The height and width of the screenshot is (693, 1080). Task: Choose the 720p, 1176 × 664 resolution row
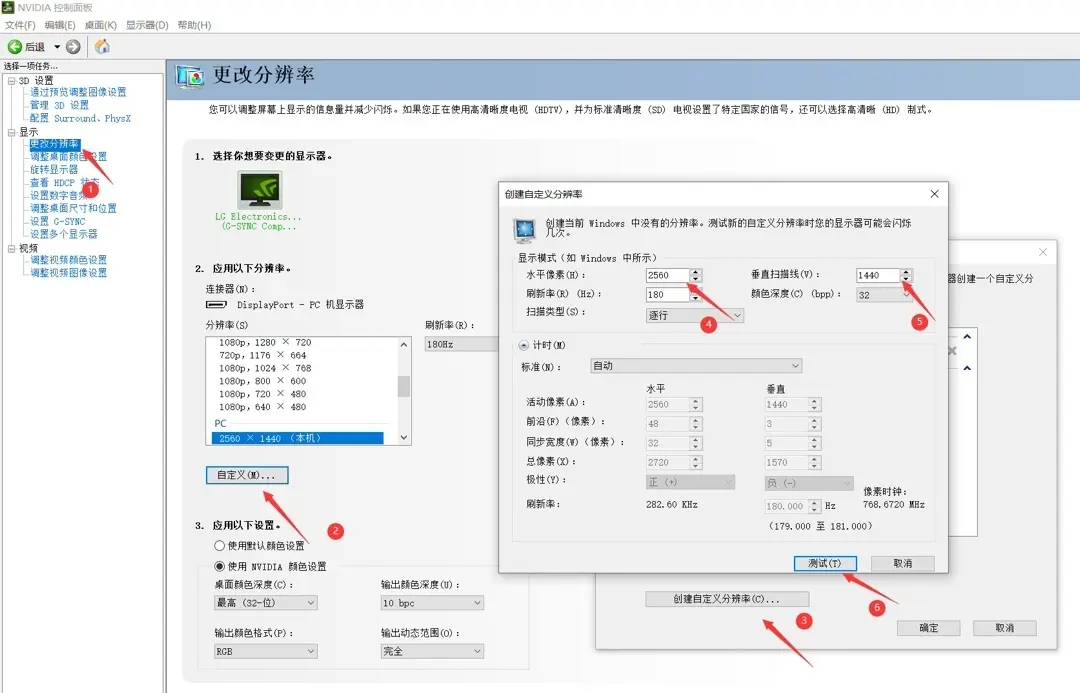262,355
